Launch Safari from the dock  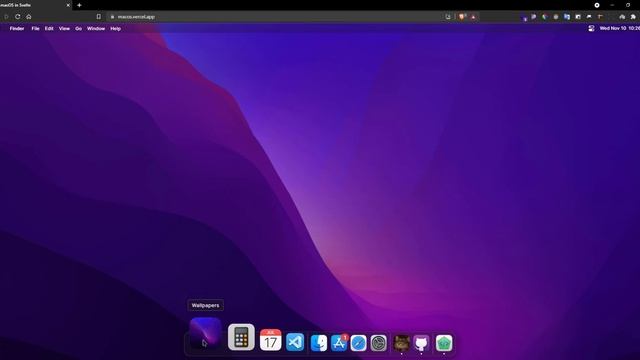[x=358, y=343]
